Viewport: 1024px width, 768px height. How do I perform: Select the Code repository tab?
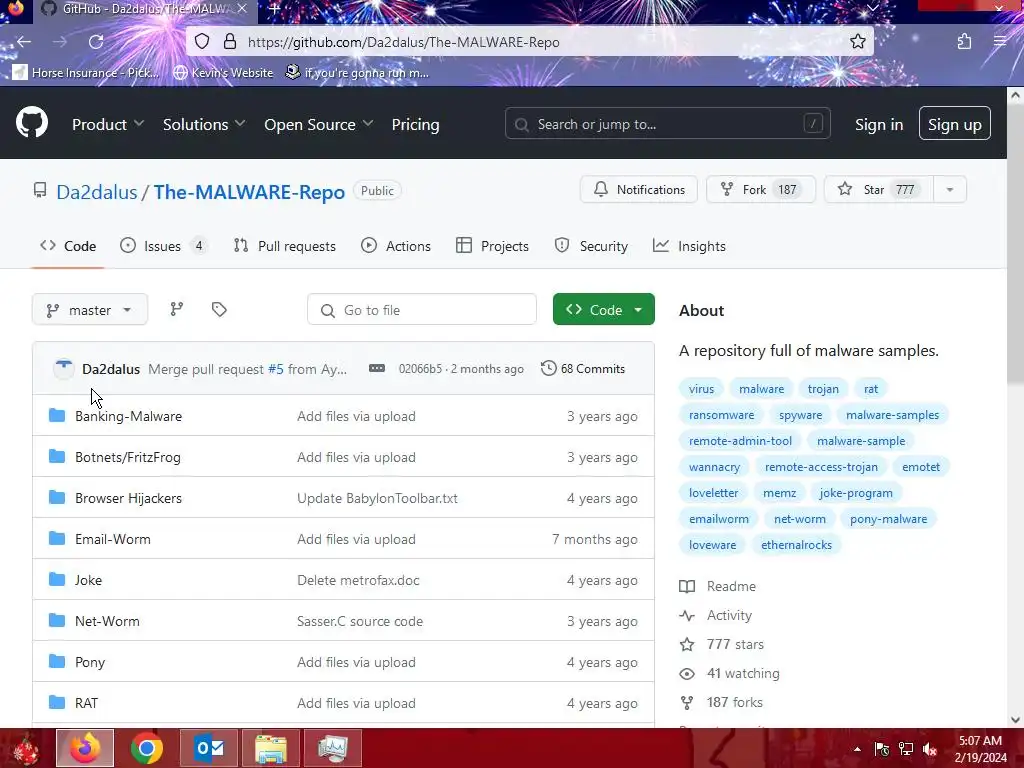(68, 246)
